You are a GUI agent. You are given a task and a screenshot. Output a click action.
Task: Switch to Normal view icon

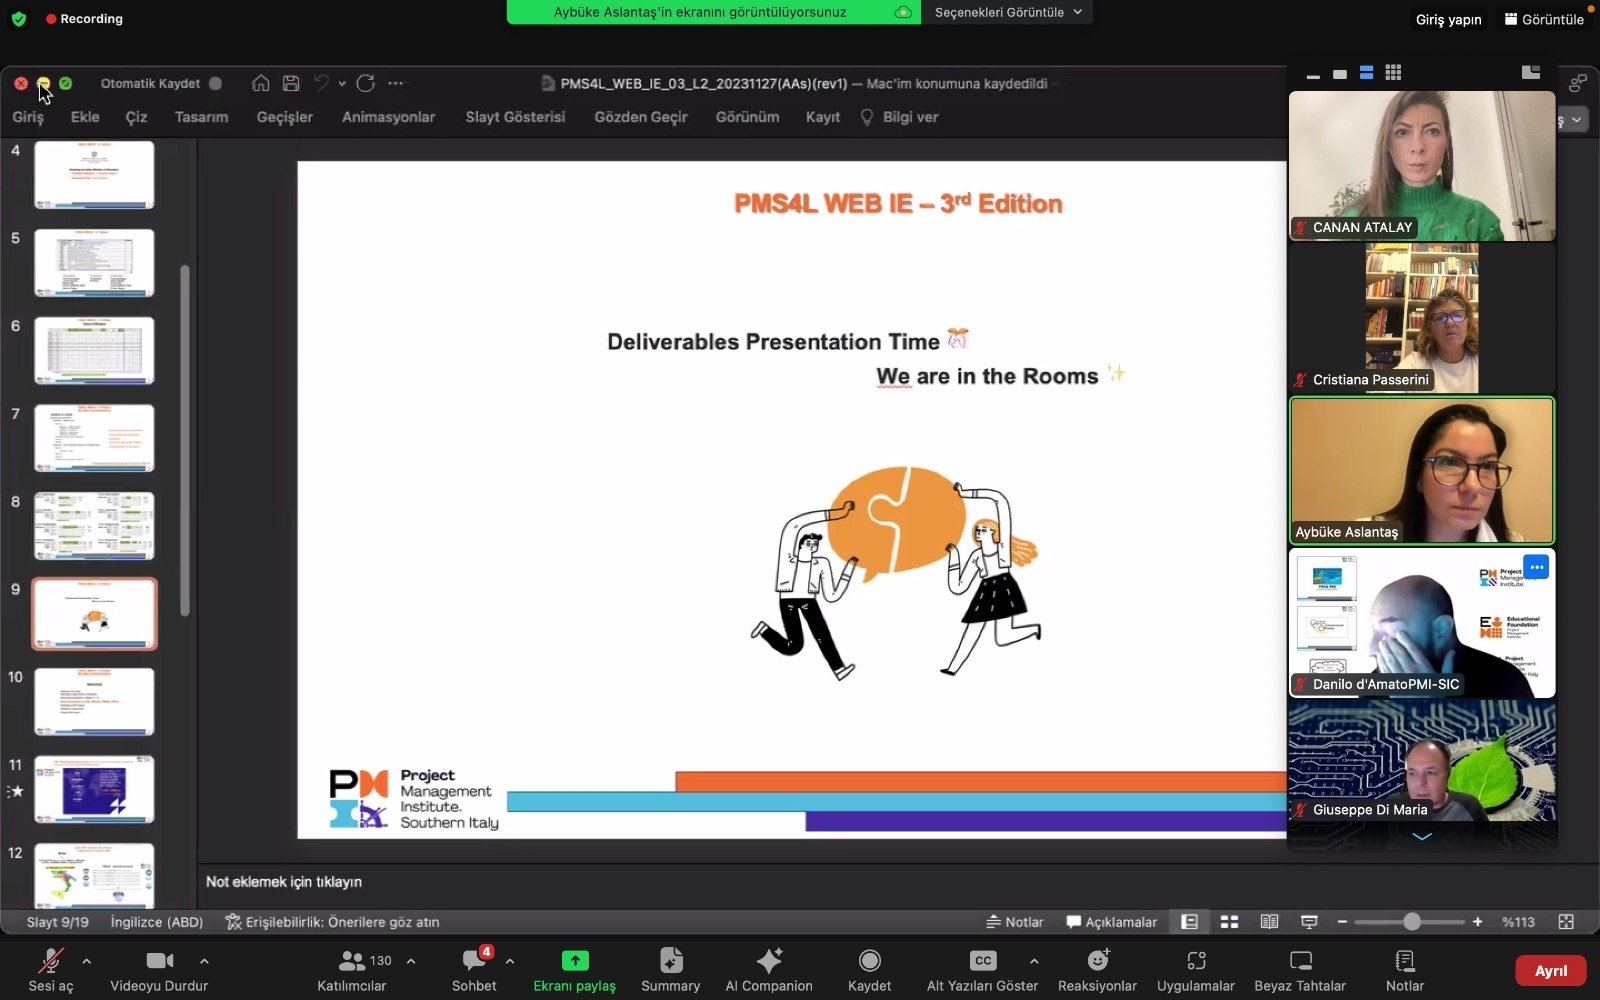[x=1189, y=922]
